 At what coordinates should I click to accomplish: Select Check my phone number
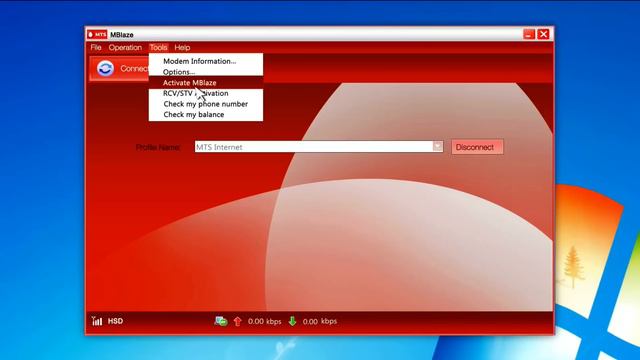tap(206, 104)
